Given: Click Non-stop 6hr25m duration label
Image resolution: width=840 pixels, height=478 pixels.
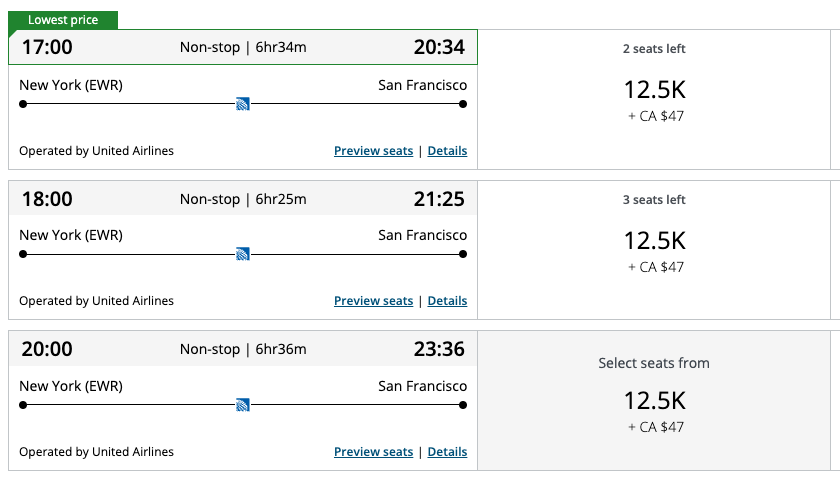Looking at the screenshot, I should click(x=243, y=199).
